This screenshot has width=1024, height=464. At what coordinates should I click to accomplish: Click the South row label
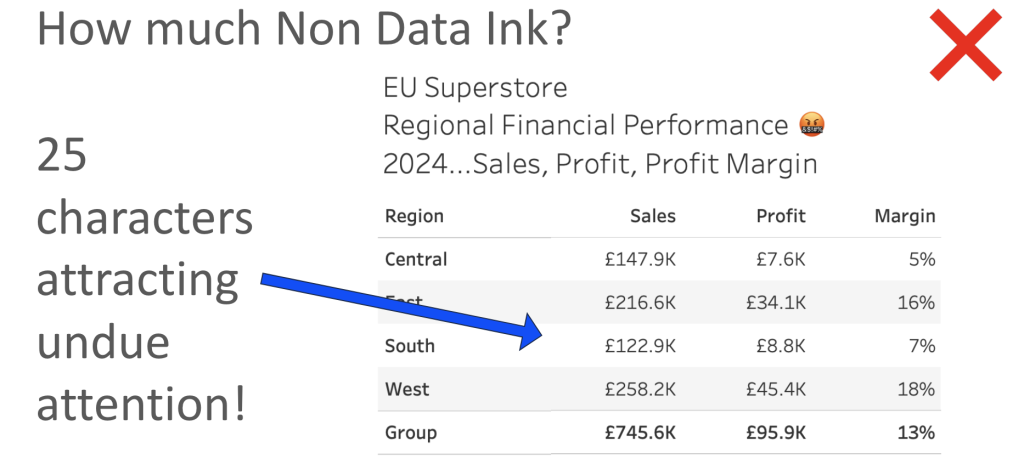point(409,346)
